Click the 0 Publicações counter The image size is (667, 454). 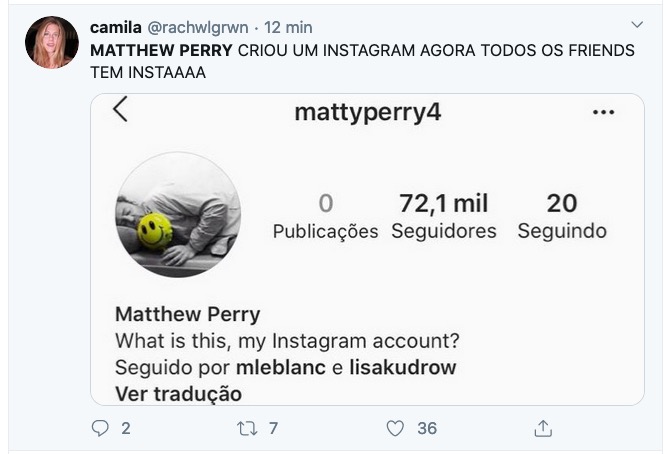click(325, 216)
